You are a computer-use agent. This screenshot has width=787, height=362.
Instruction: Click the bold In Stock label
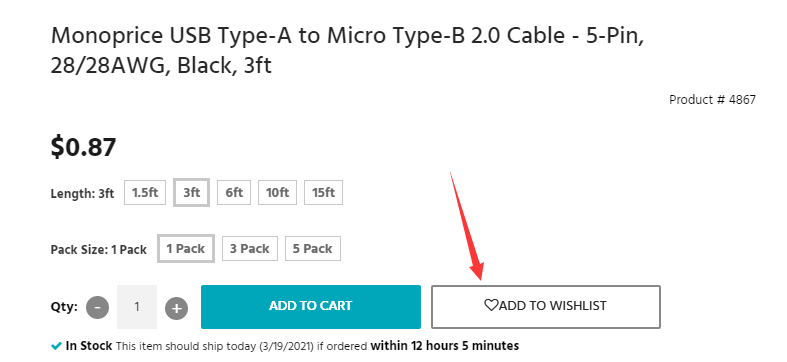89,346
